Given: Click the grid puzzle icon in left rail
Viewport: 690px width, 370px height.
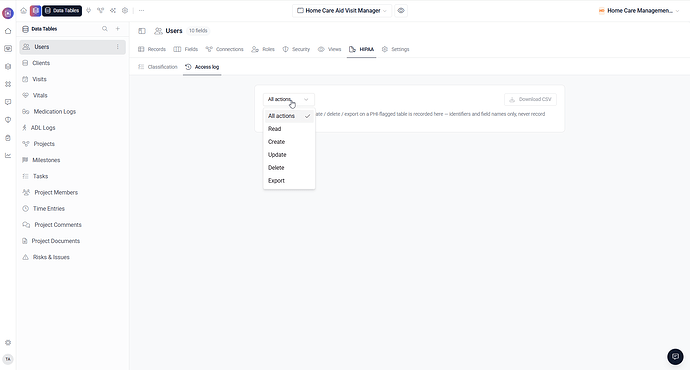Looking at the screenshot, I should (x=8, y=84).
